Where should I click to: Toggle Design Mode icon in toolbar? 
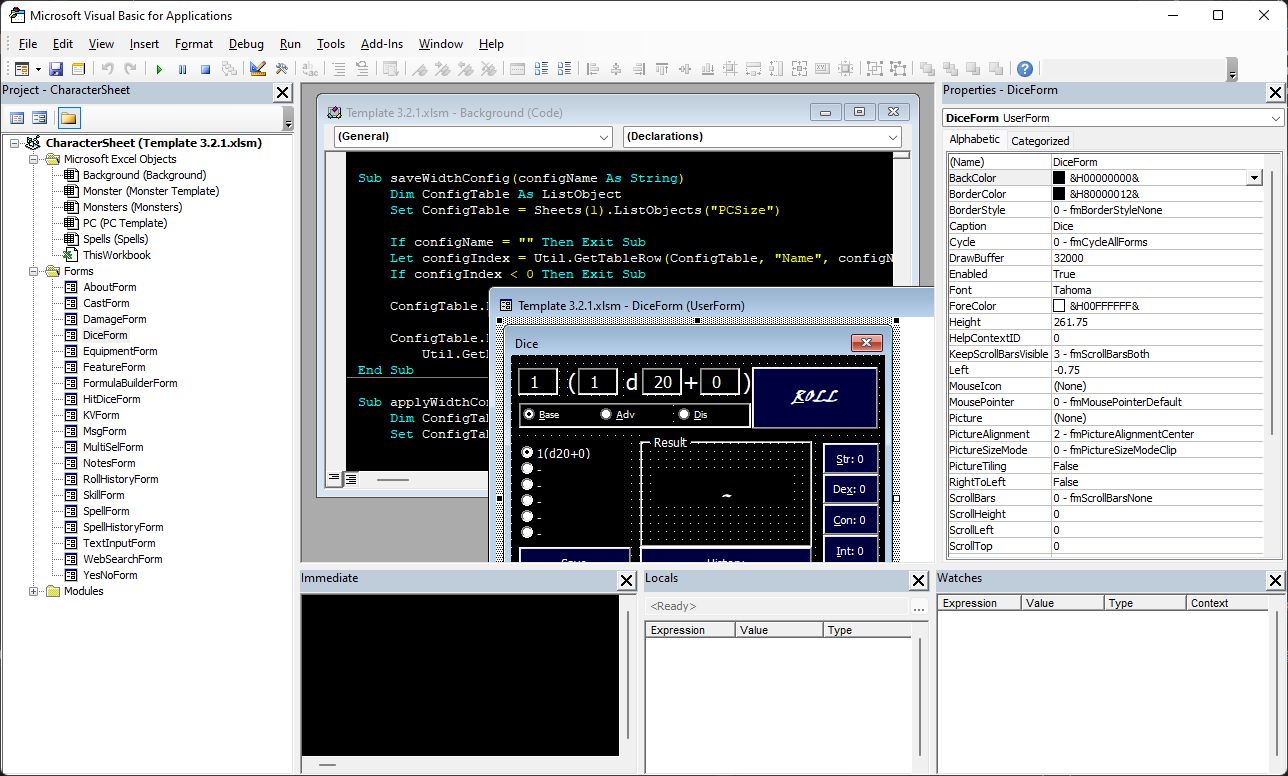[258, 69]
